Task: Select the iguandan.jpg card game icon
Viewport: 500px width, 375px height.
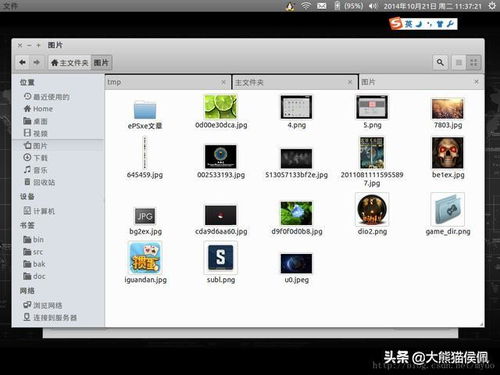Action: 145,258
